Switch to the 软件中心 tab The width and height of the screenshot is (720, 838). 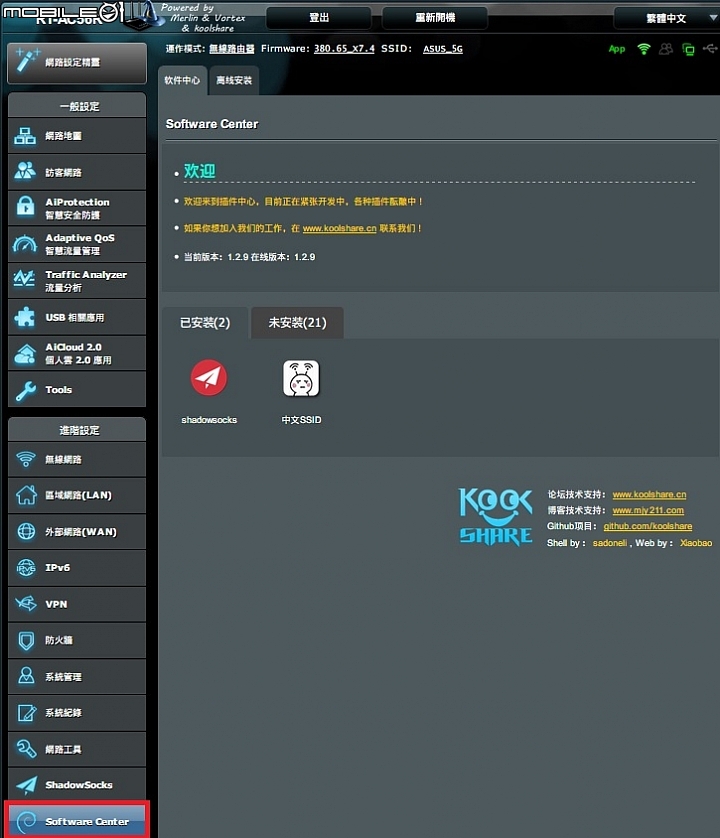pyautogui.click(x=182, y=80)
